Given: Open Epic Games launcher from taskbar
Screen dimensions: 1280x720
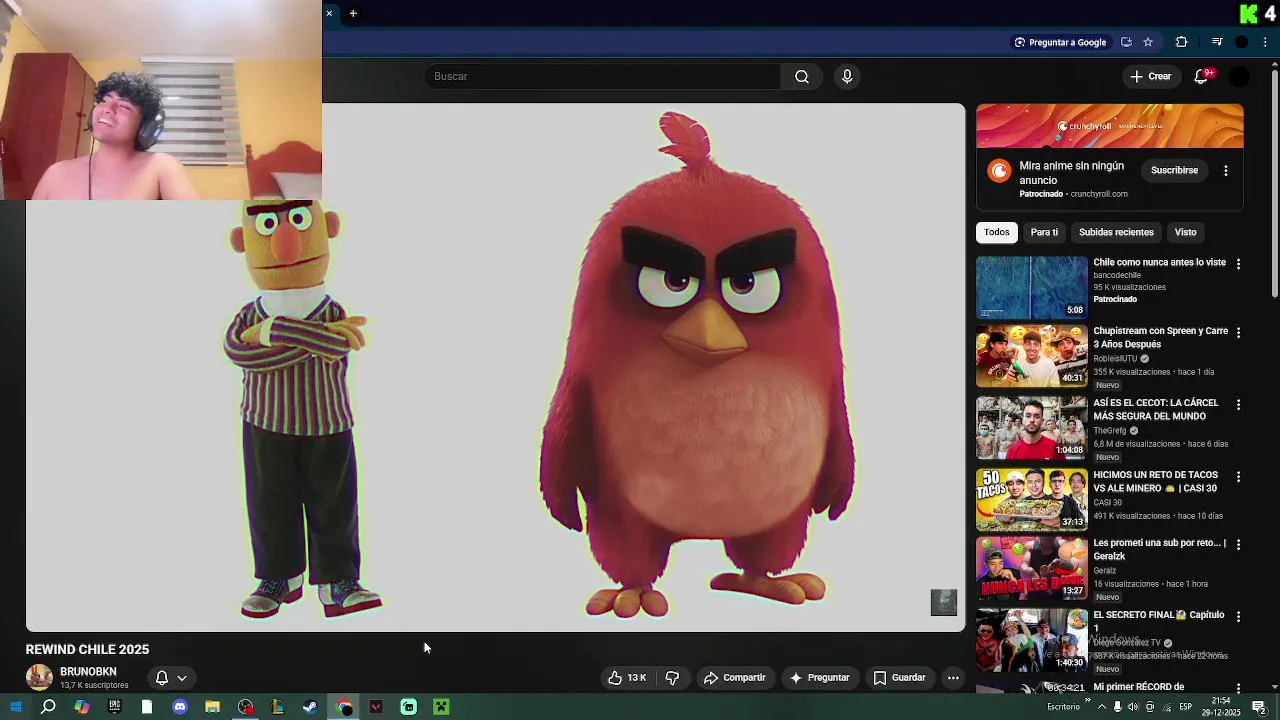Looking at the screenshot, I should (x=114, y=707).
